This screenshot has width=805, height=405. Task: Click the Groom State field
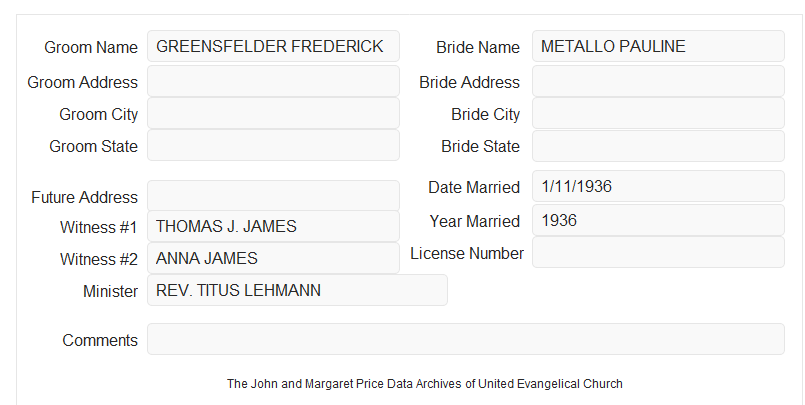pyautogui.click(x=273, y=145)
